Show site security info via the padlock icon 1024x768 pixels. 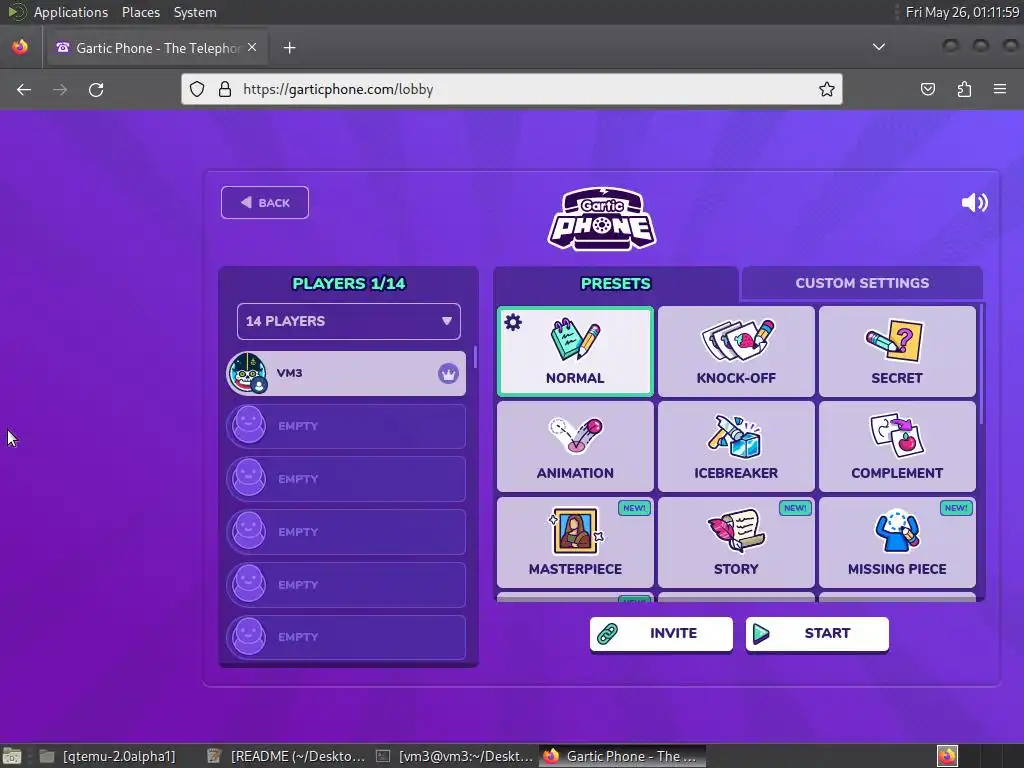click(x=225, y=89)
